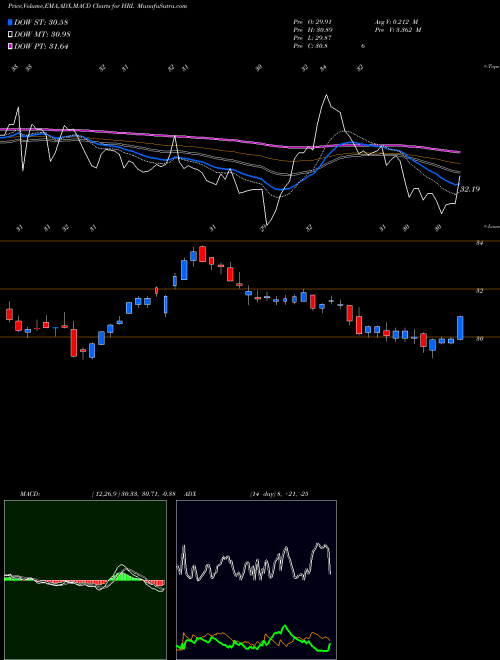Click the 30 price axis label
Image resolution: width=500 pixels, height=660 pixels.
(x=479, y=338)
